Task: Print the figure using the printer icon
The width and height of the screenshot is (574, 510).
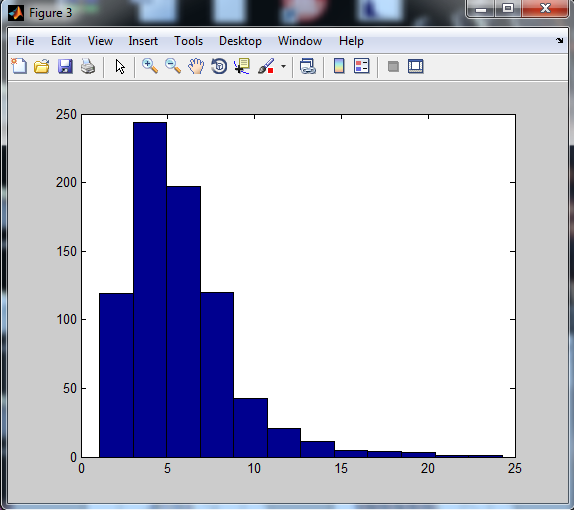Action: [88, 67]
